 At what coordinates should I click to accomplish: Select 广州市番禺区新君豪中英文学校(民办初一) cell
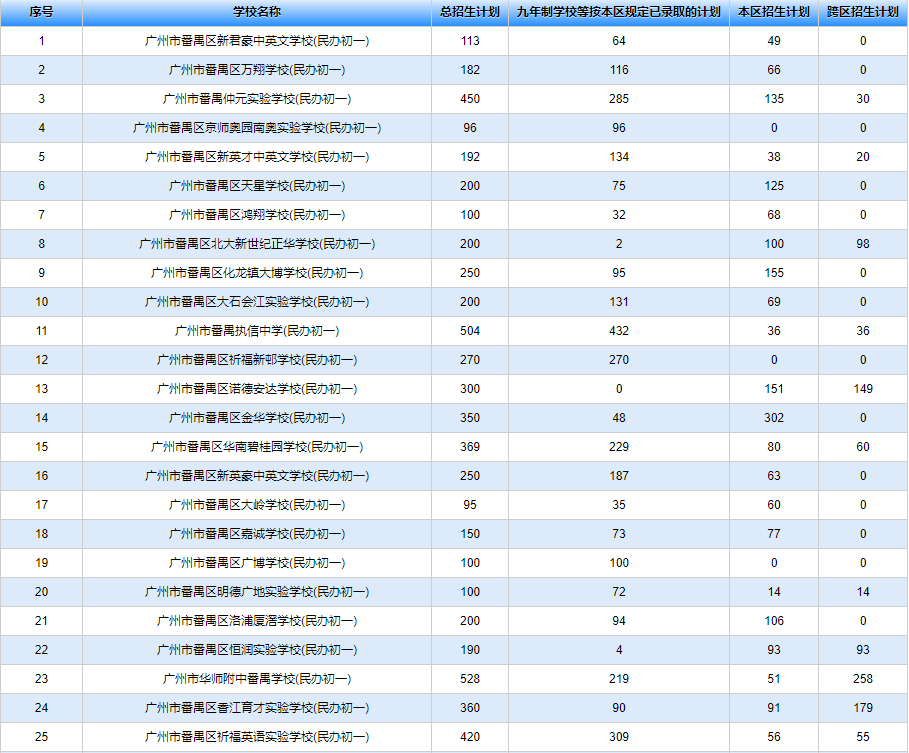click(x=257, y=41)
